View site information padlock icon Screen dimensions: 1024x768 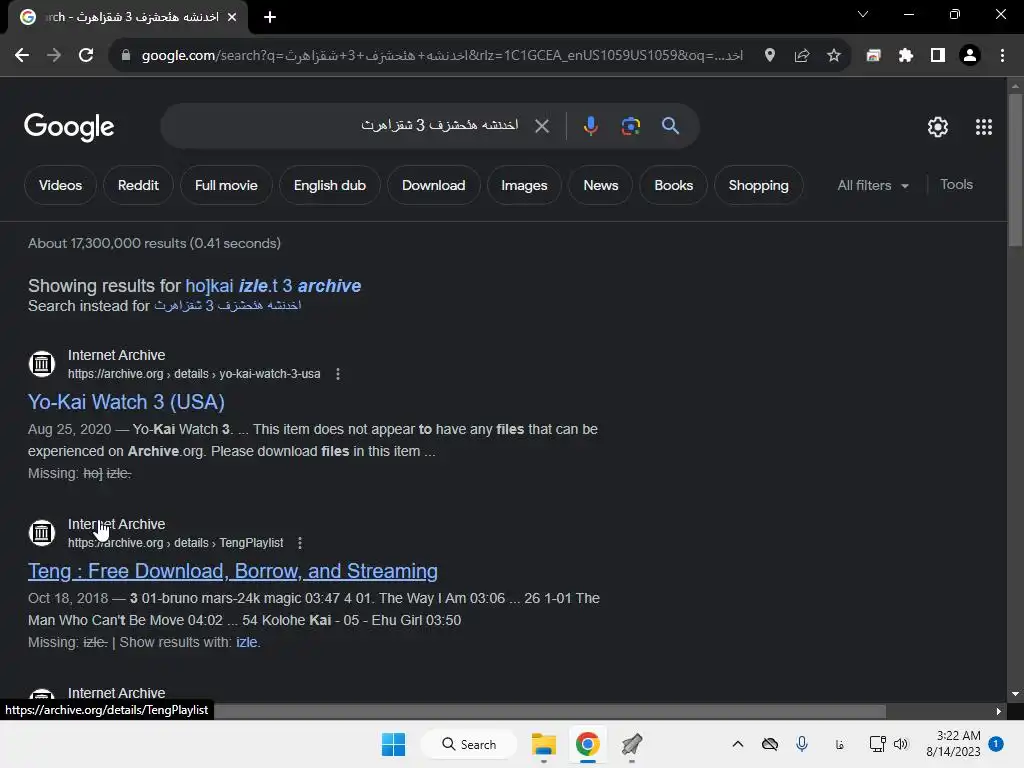[x=125, y=56]
